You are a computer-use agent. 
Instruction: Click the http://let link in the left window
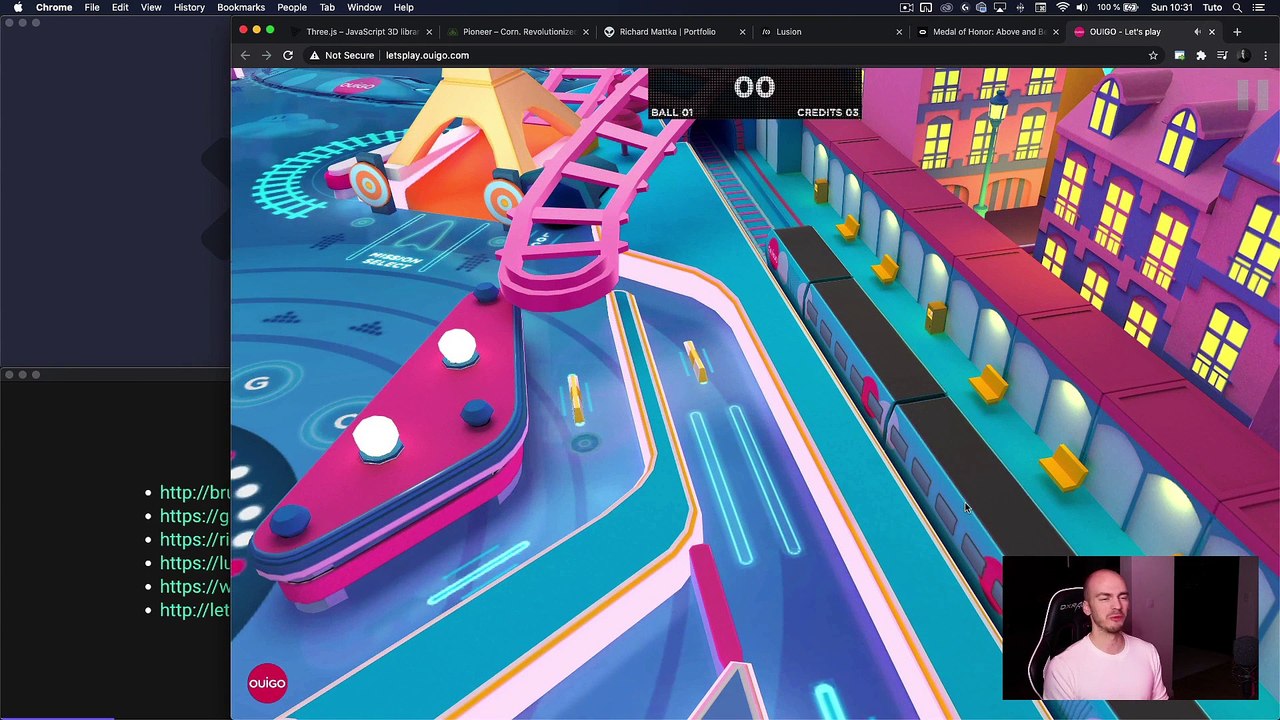click(195, 610)
